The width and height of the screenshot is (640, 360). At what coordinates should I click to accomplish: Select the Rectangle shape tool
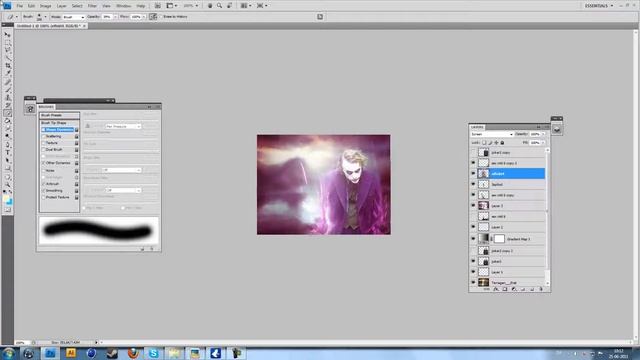pyautogui.click(x=8, y=168)
